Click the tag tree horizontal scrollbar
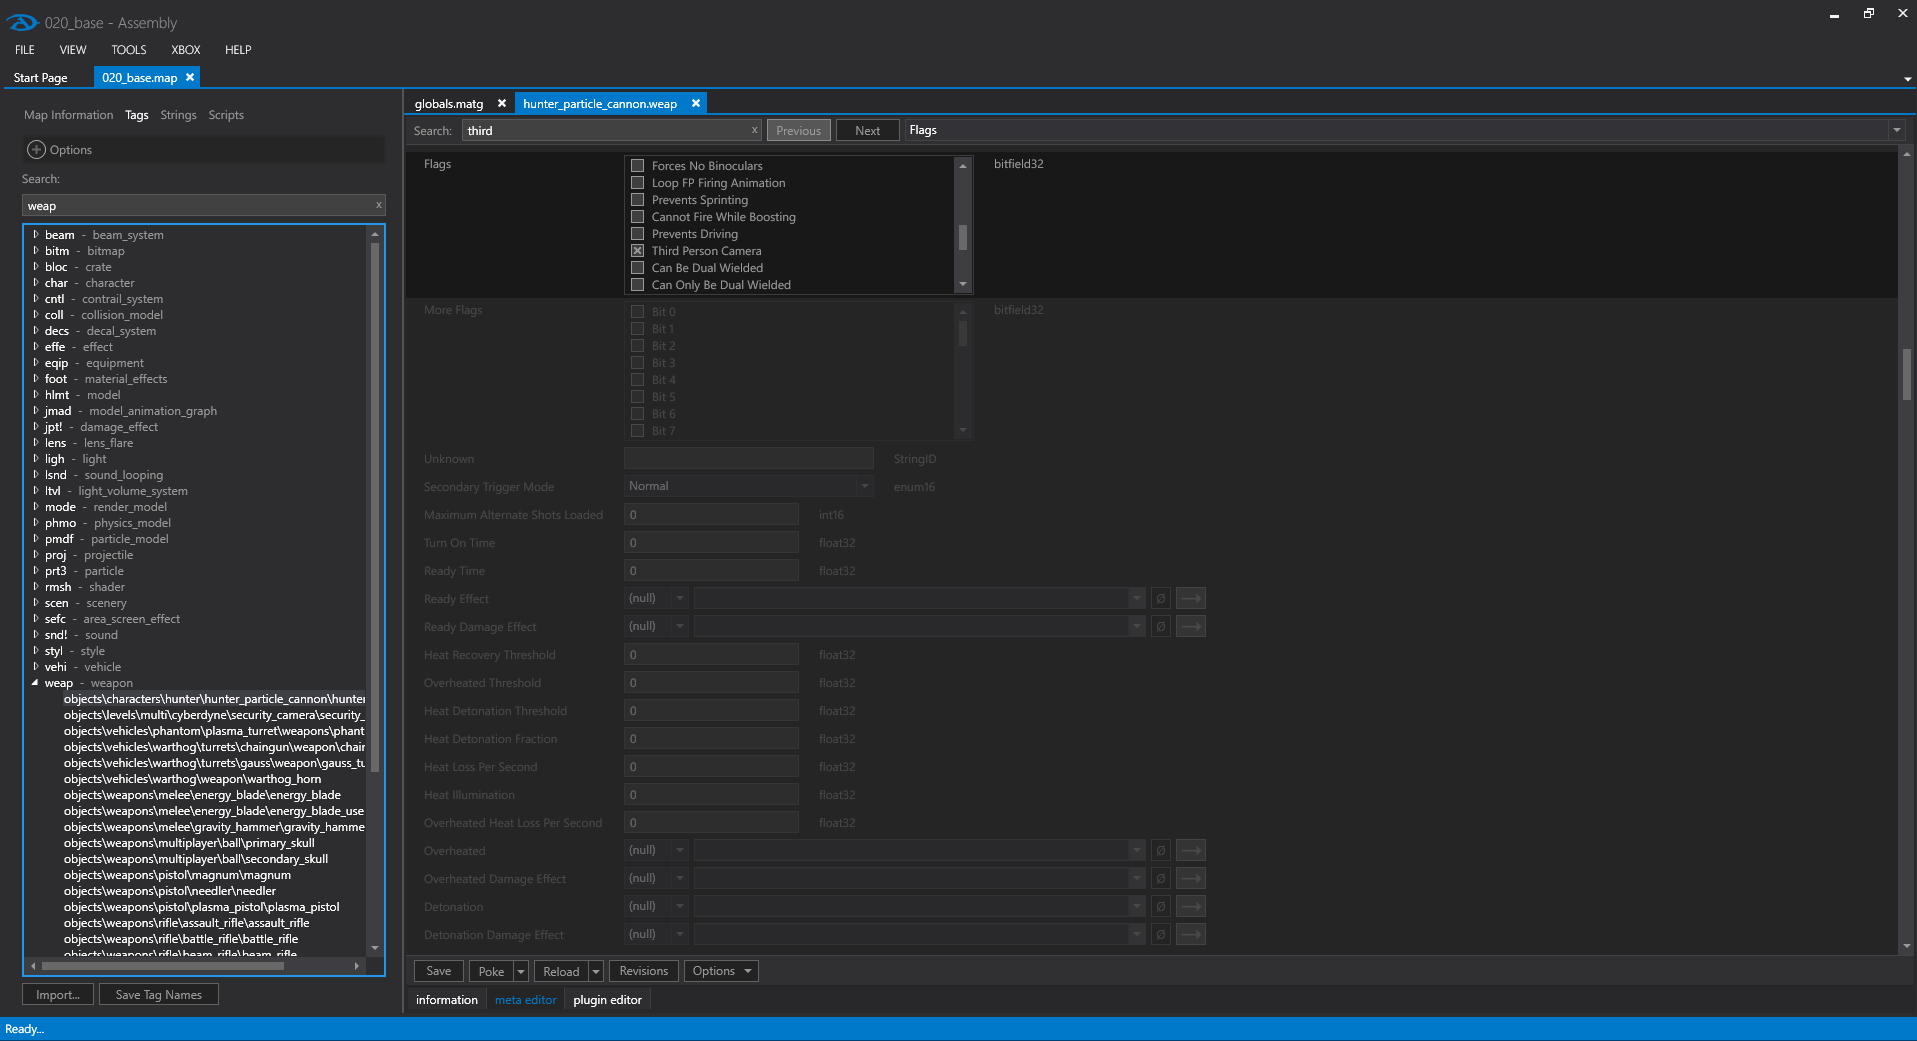1917x1041 pixels. (163, 966)
